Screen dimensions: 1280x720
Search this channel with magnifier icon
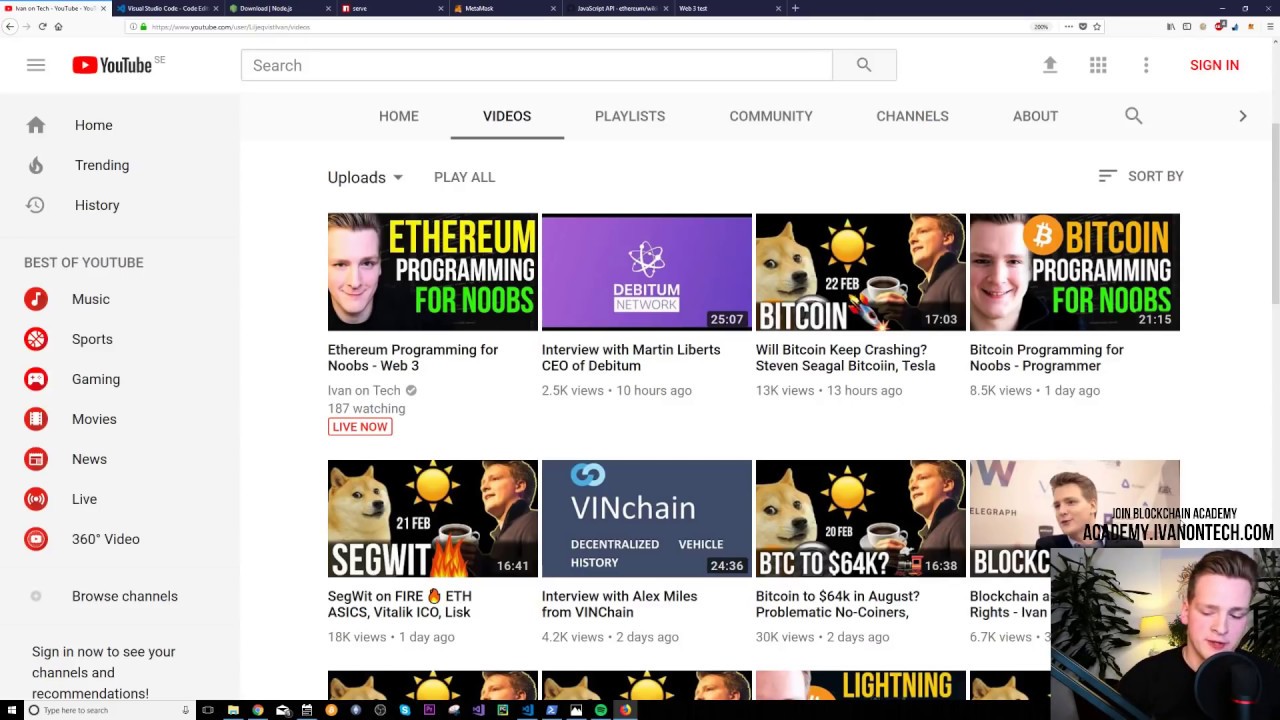click(x=1133, y=116)
